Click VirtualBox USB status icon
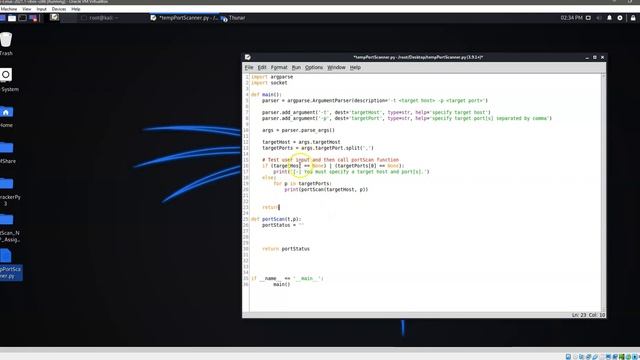 pos(595,357)
